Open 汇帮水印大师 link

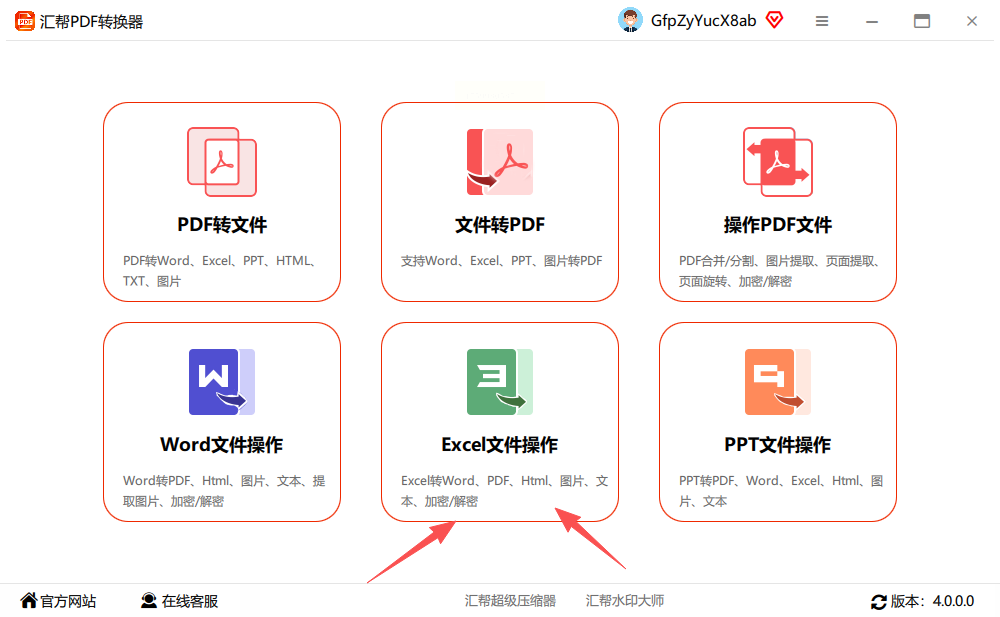click(624, 601)
